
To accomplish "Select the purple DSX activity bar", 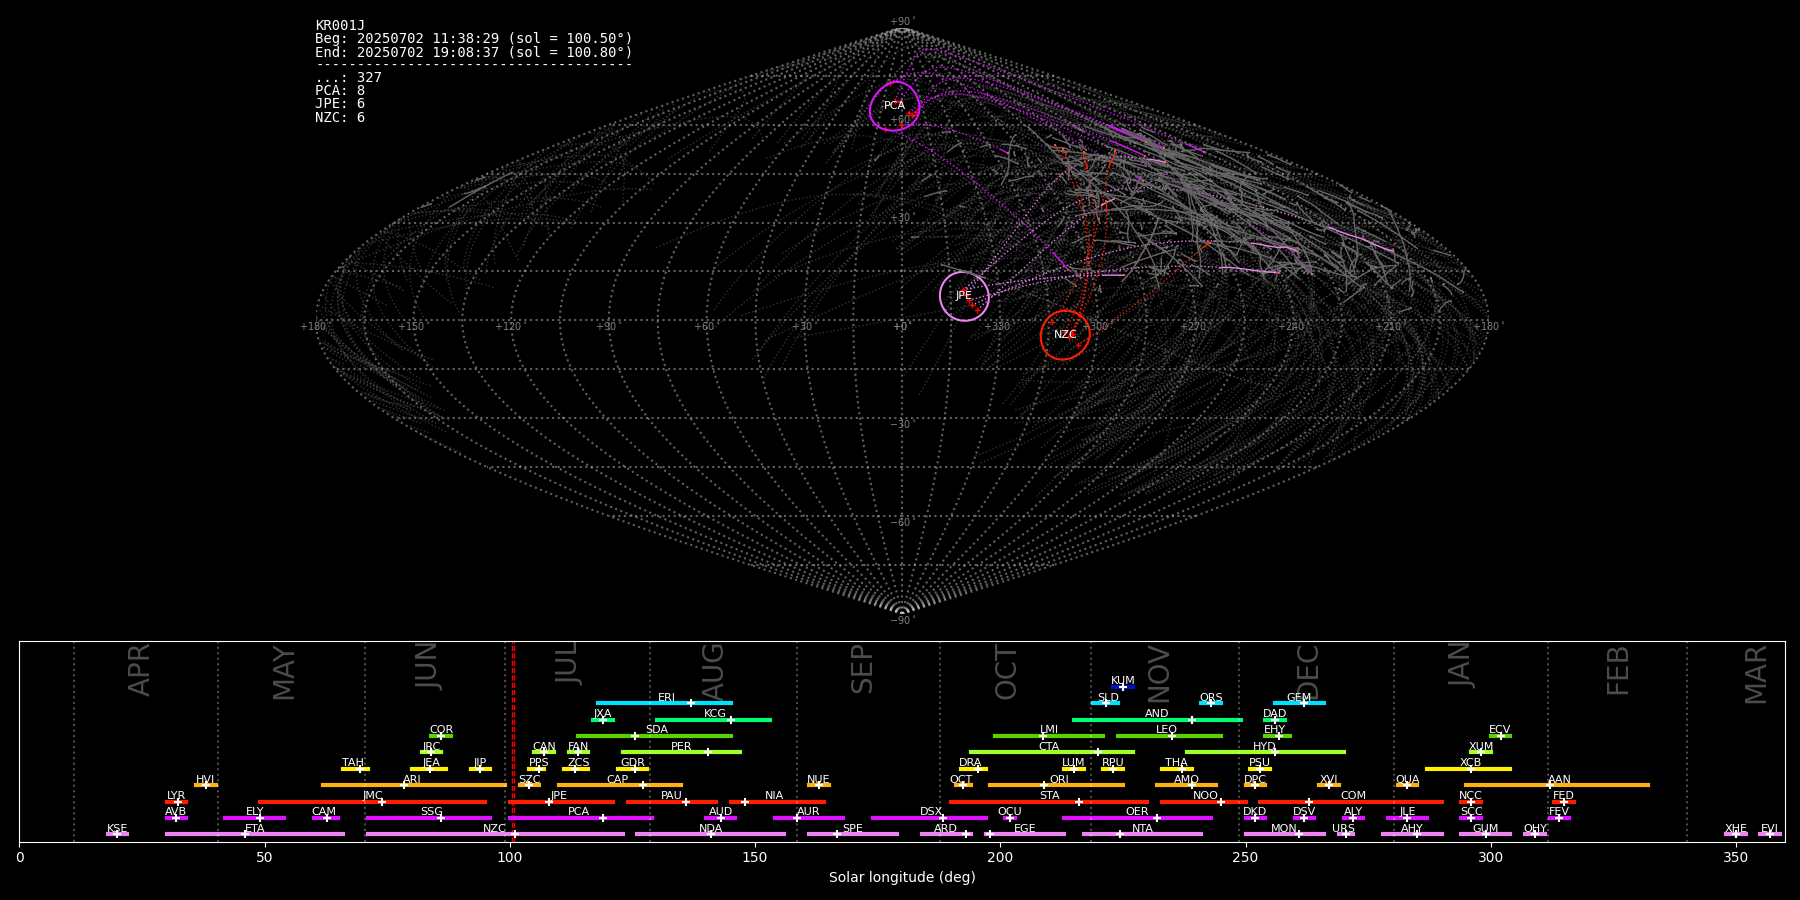I will click(929, 818).
